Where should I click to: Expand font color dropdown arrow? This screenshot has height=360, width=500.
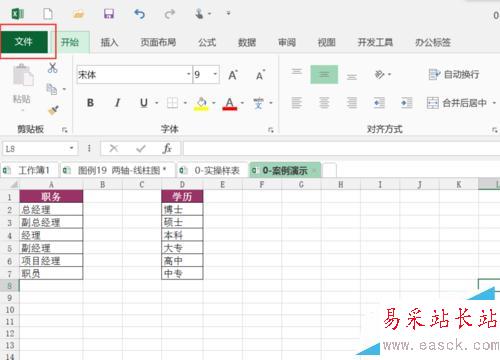pyautogui.click(x=242, y=103)
